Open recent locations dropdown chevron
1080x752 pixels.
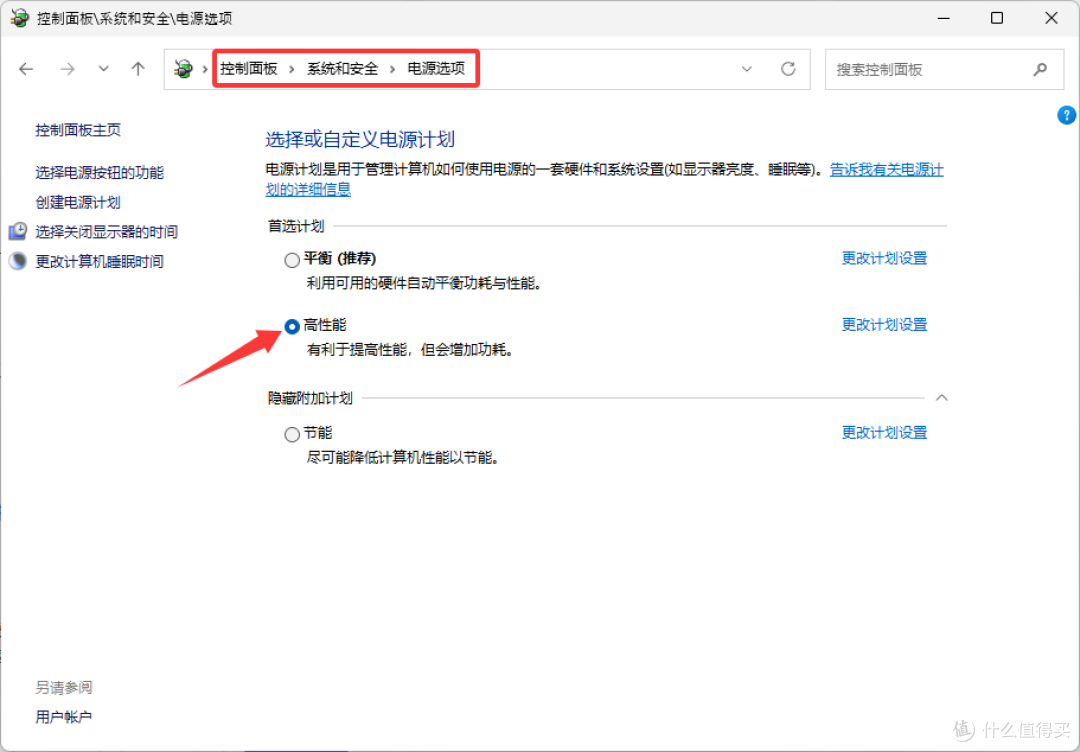pyautogui.click(x=103, y=69)
